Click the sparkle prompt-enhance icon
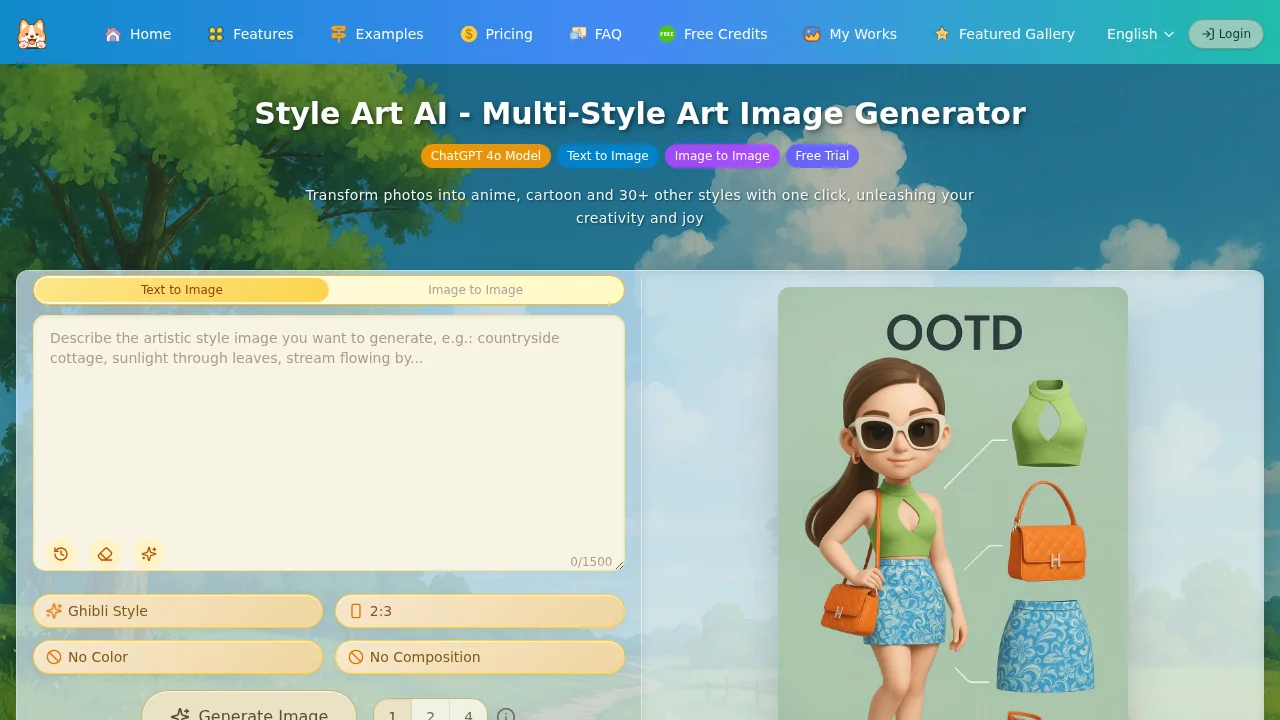Image resolution: width=1280 pixels, height=720 pixels. (149, 554)
